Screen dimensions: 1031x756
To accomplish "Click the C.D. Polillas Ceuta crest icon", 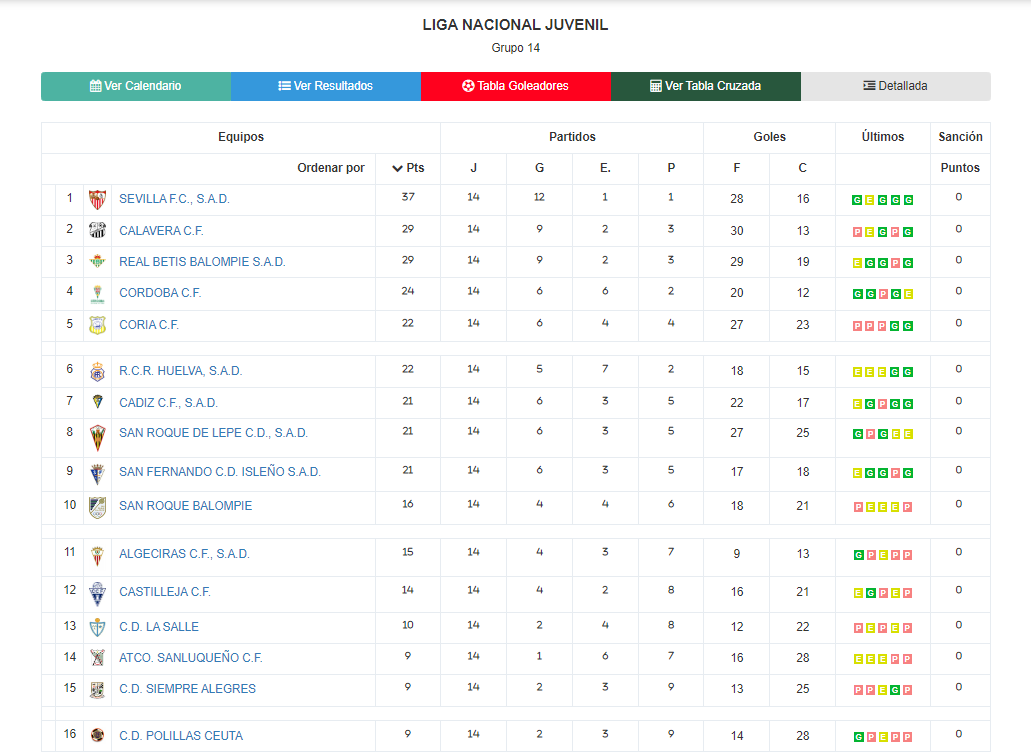I will 97,735.
